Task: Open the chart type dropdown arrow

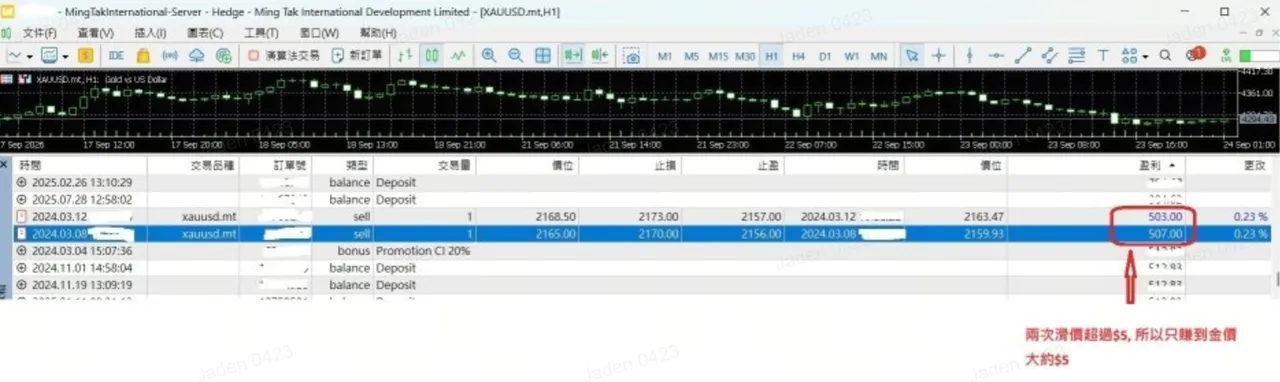Action: click(x=31, y=56)
